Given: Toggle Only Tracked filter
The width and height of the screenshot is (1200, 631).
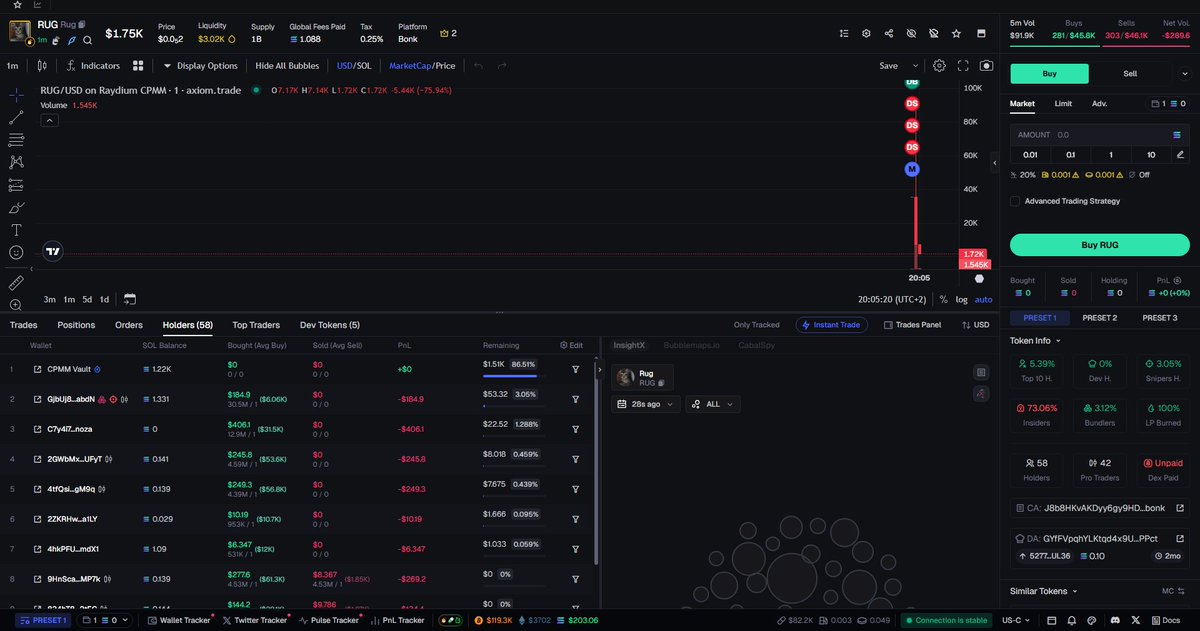Looking at the screenshot, I should pos(756,325).
